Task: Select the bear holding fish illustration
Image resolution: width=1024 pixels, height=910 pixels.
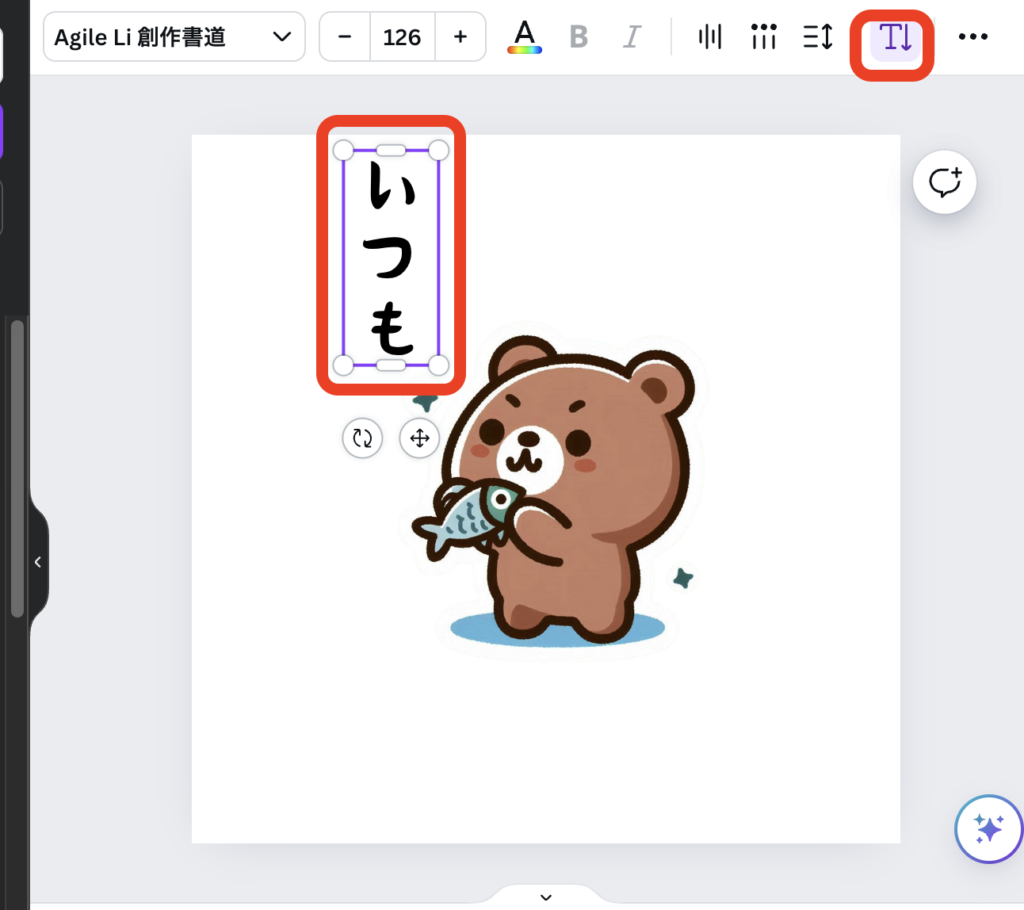Action: pyautogui.click(x=560, y=500)
